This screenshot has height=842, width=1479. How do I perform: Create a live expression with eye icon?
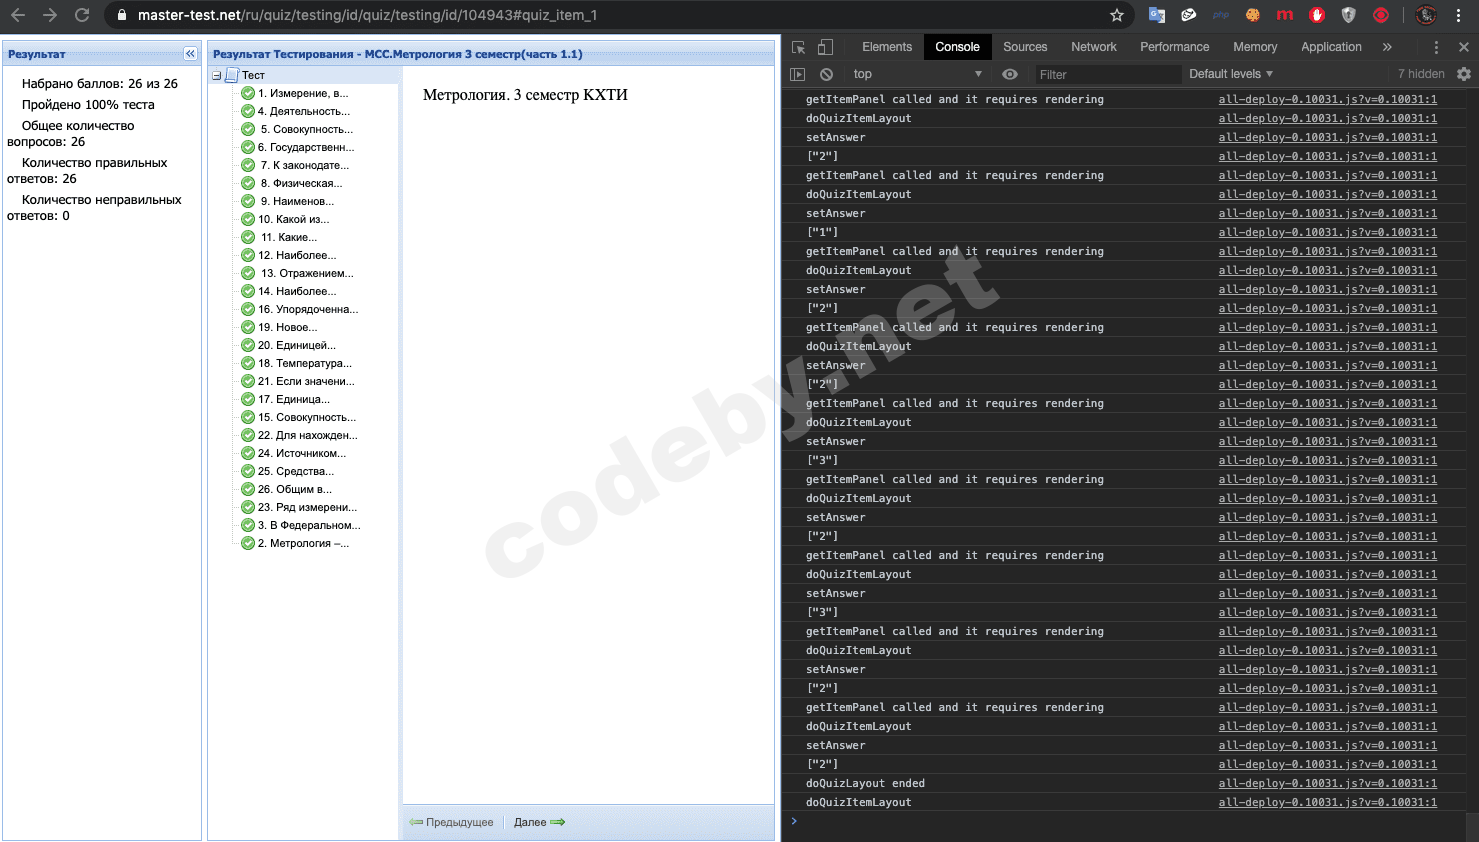[1010, 74]
